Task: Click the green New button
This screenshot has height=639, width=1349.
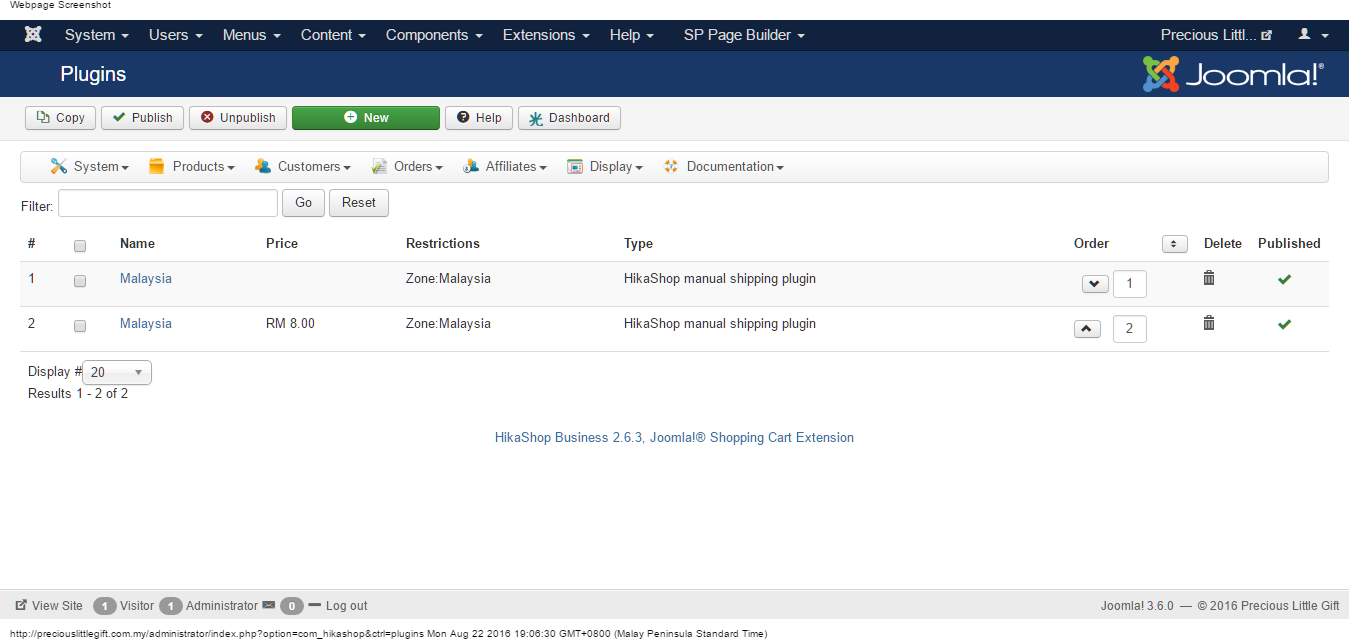Action: click(366, 118)
